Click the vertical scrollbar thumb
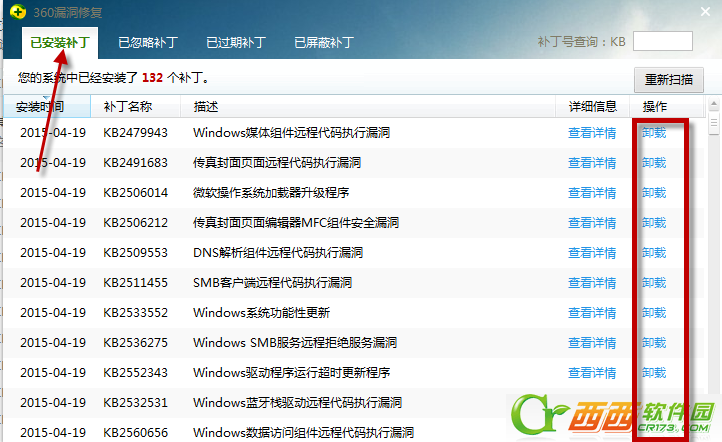The width and height of the screenshot is (722, 442). (x=714, y=122)
